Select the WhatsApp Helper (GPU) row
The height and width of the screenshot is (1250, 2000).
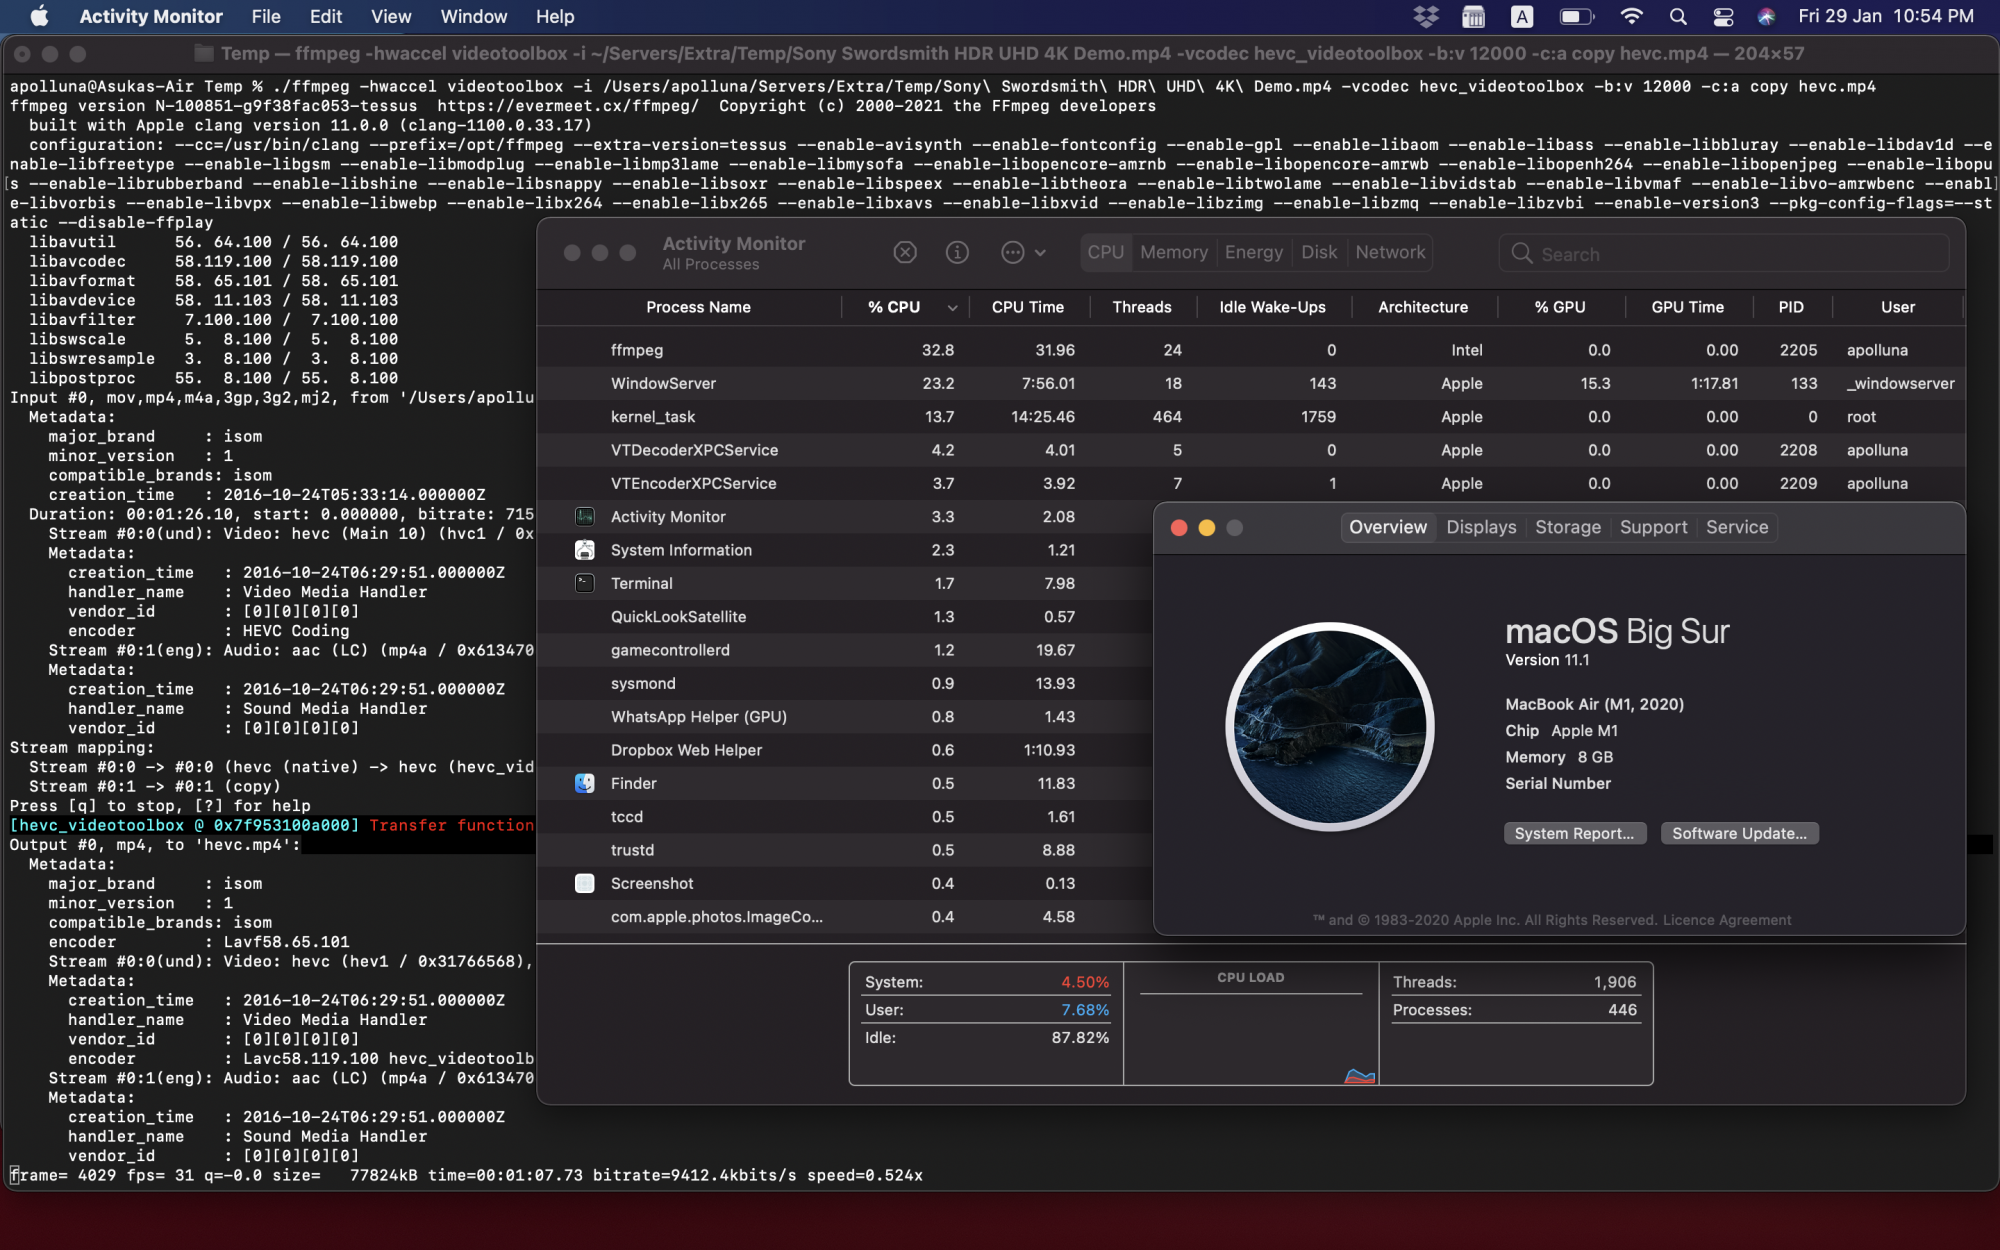click(845, 717)
